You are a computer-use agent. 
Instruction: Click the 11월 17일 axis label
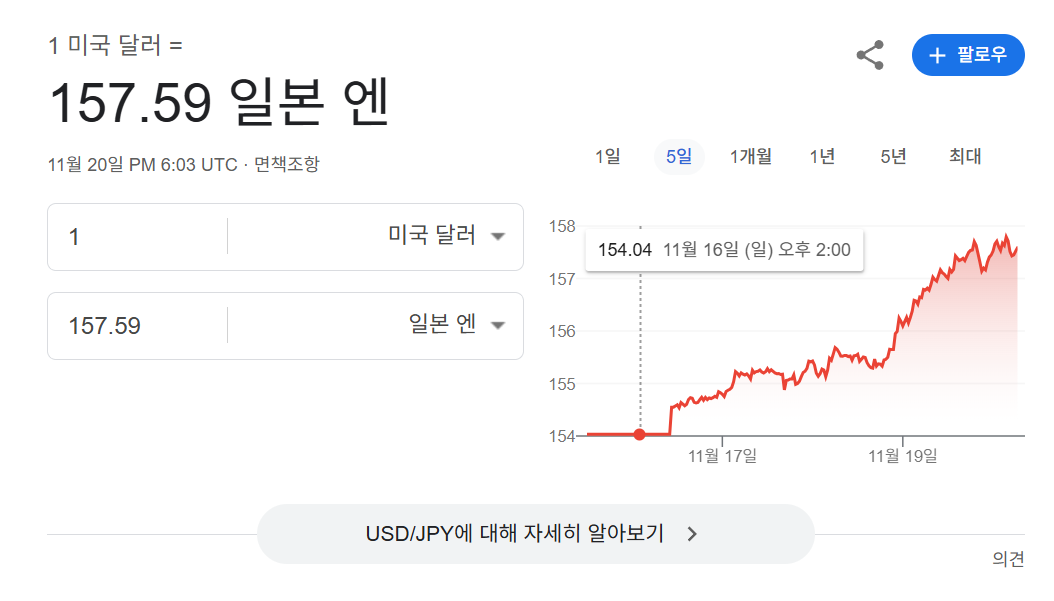pyautogui.click(x=722, y=456)
